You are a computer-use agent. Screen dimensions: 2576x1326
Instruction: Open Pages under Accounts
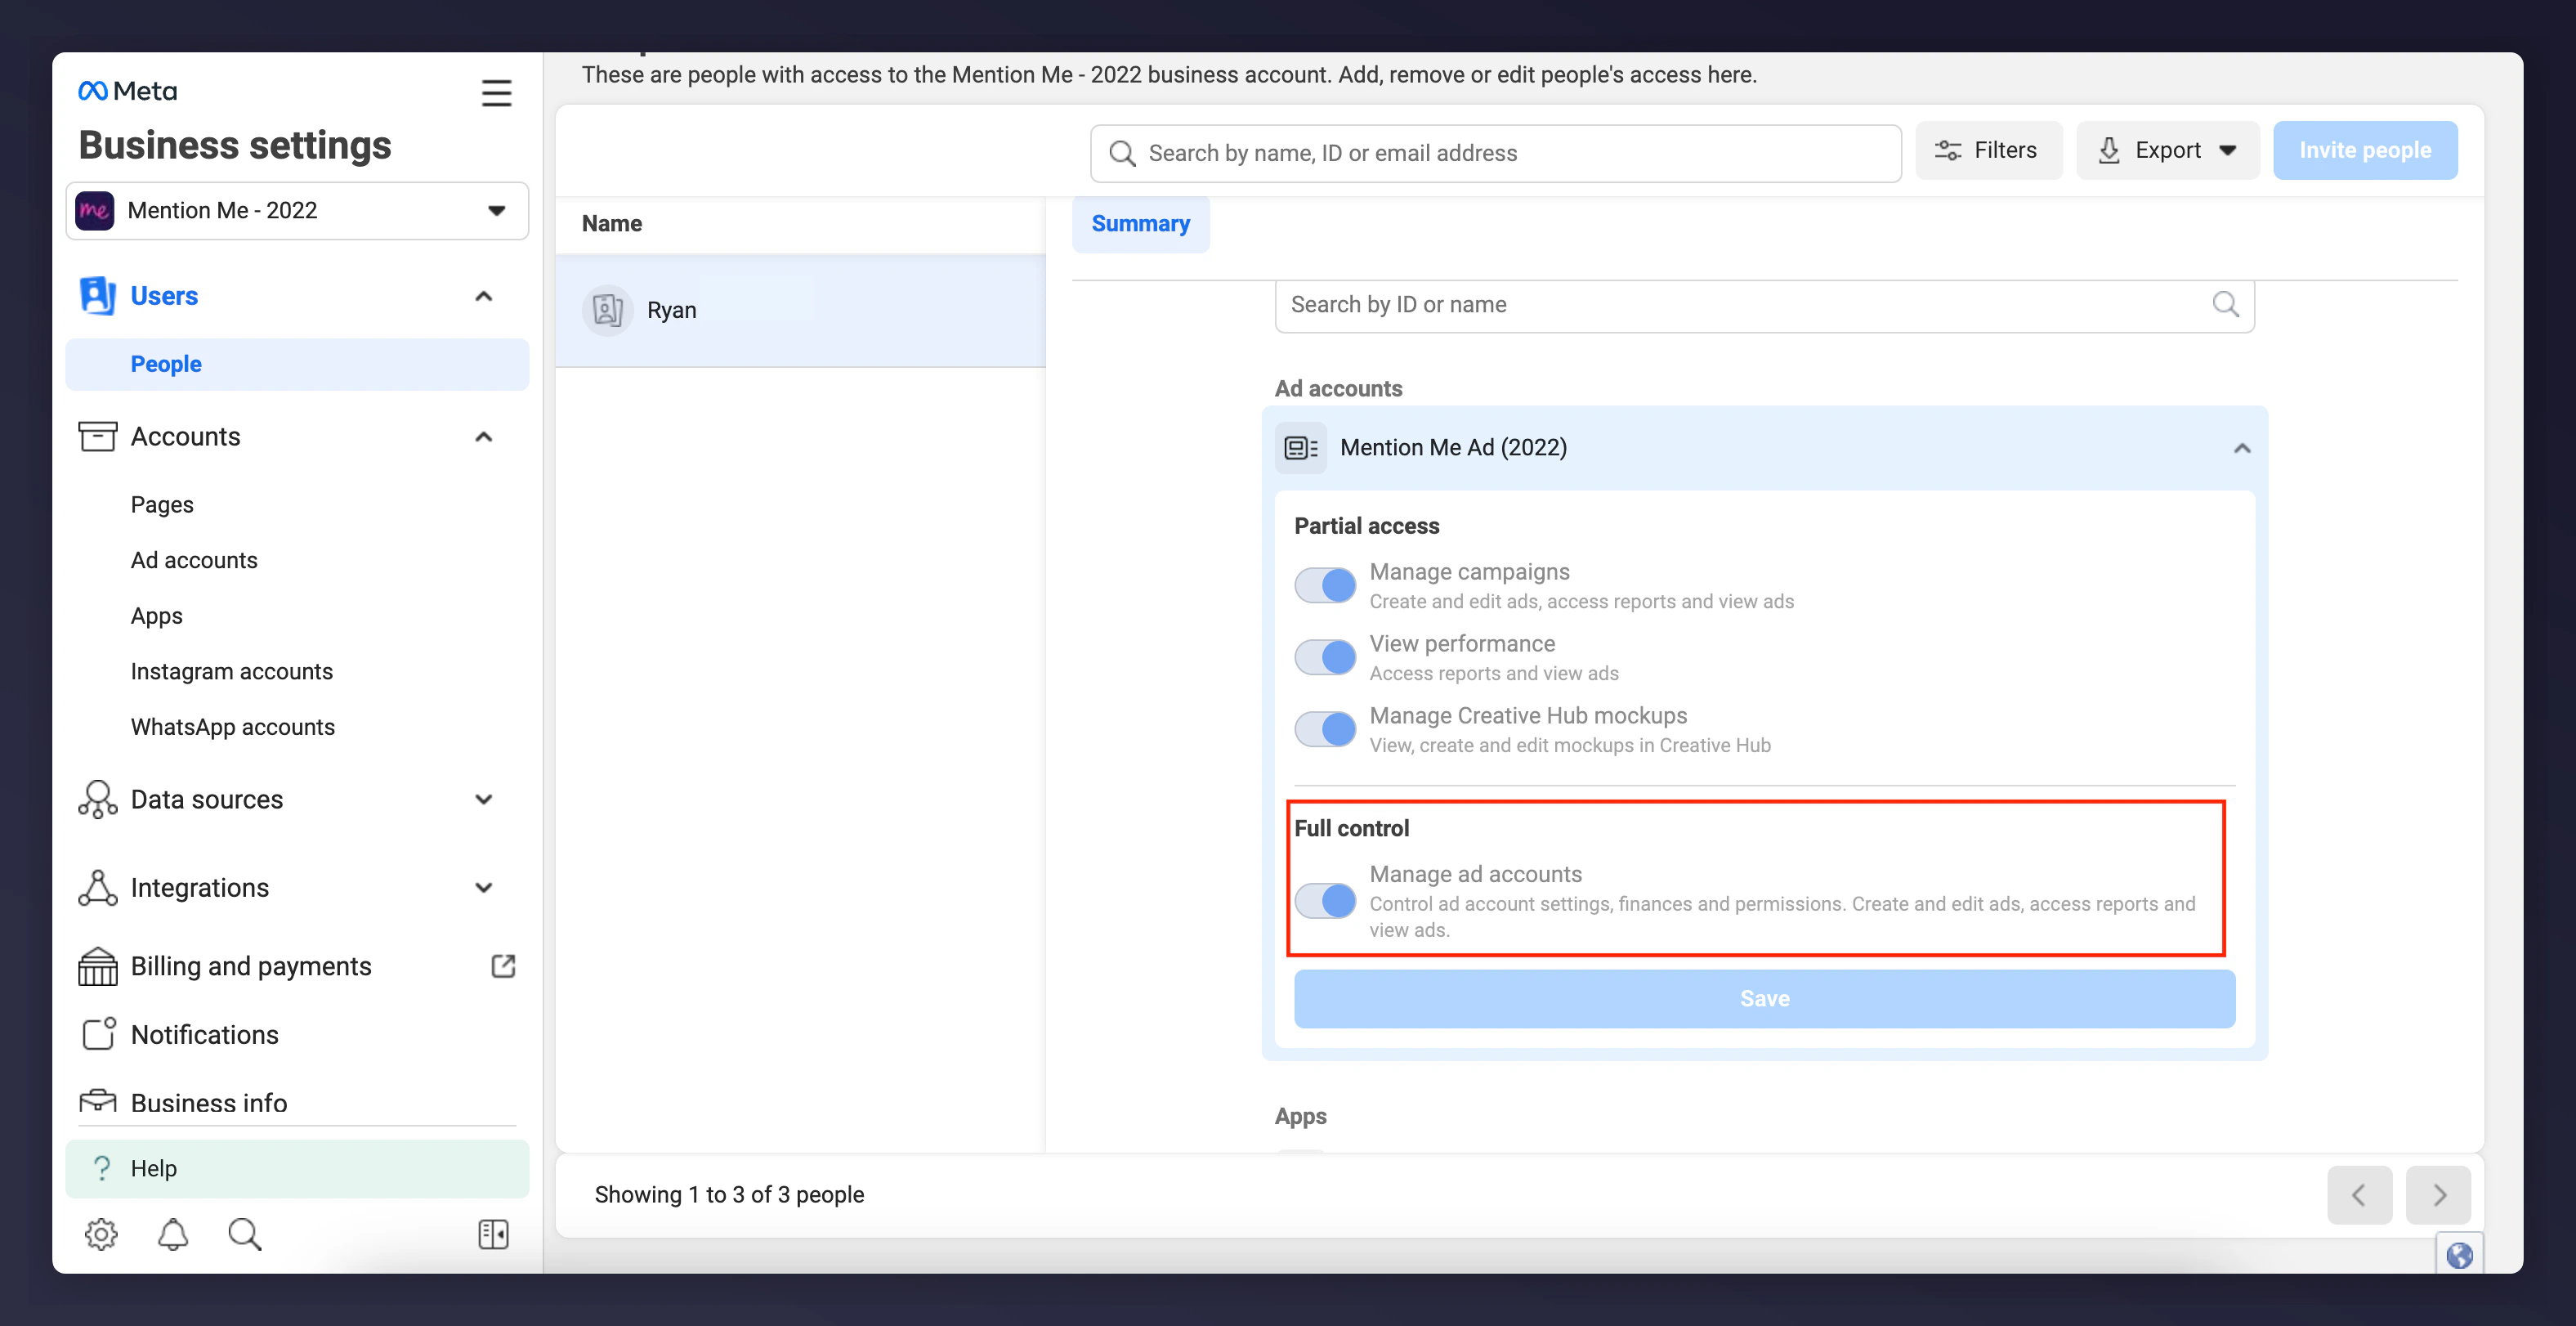tap(162, 504)
